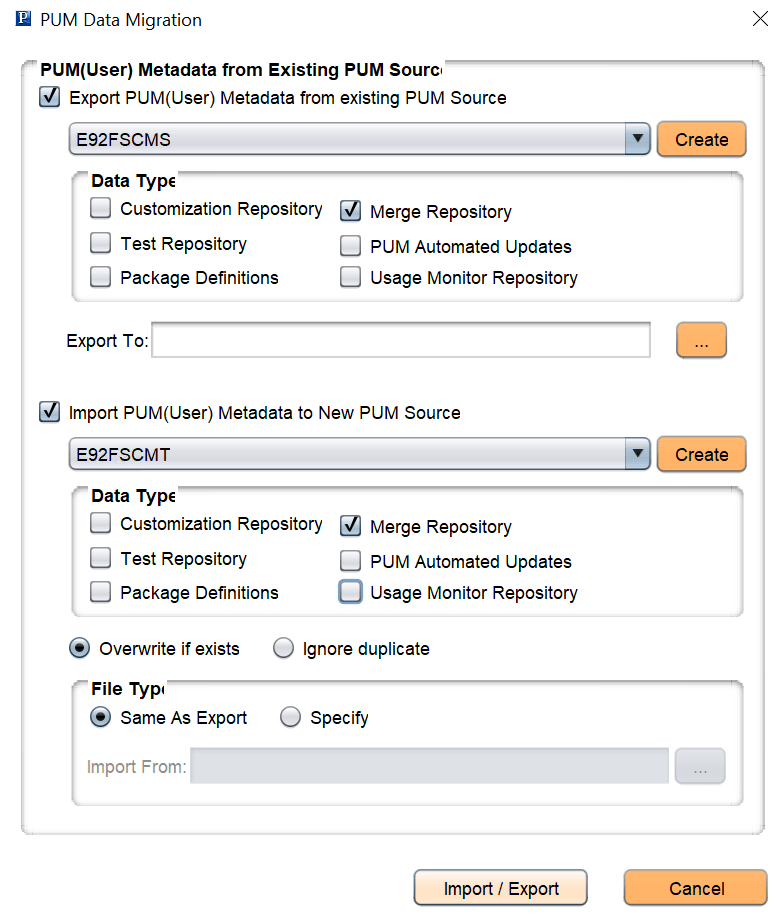780x917 pixels.
Task: Enable Customization Repository in export Data Types
Action: coord(100,208)
